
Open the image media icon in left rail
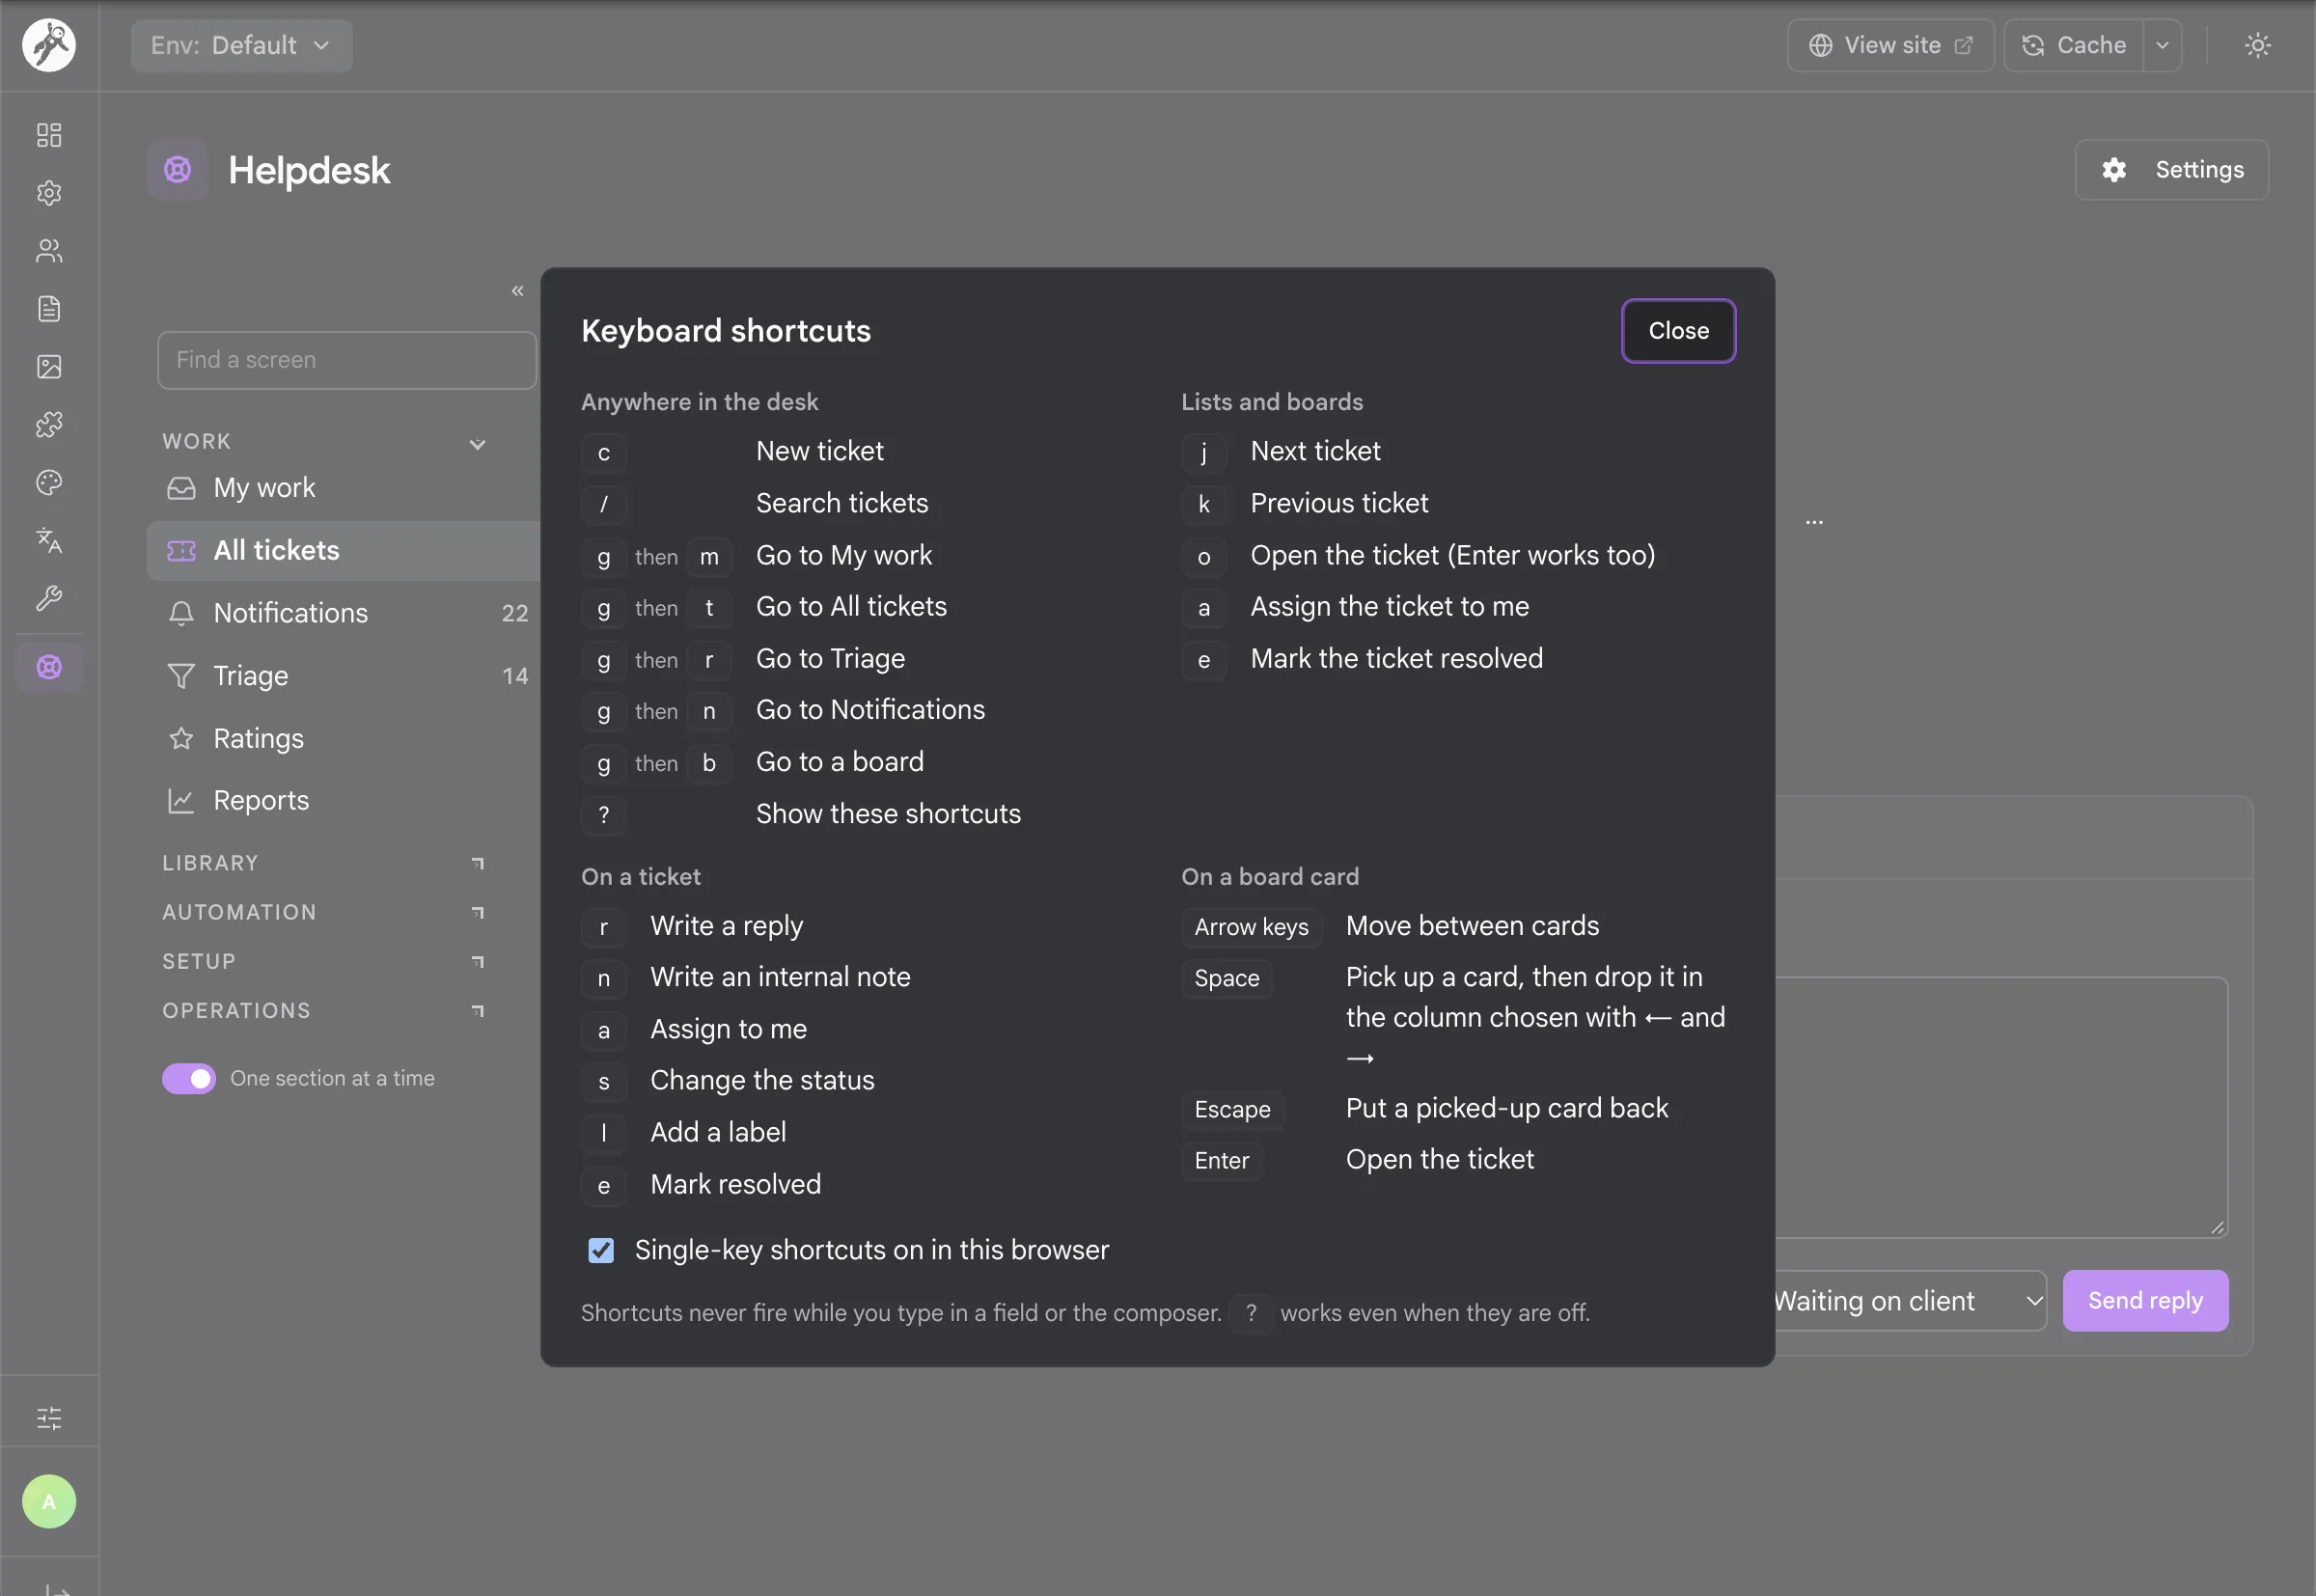(49, 367)
